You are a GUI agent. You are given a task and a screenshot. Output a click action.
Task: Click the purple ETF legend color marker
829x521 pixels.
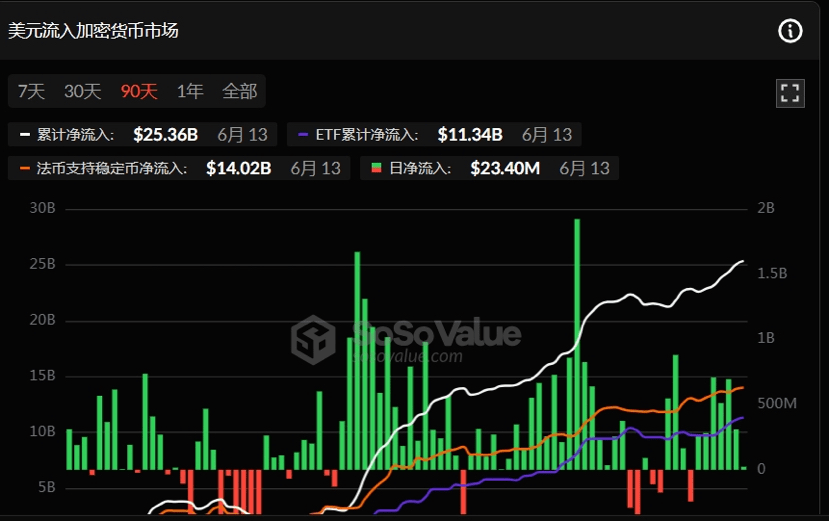(x=303, y=134)
